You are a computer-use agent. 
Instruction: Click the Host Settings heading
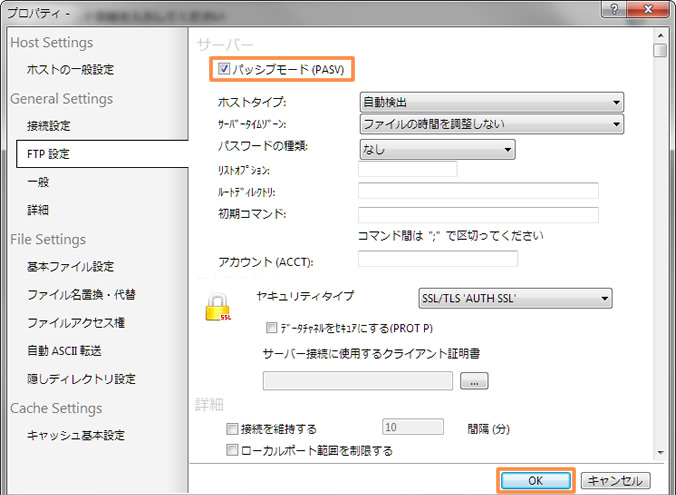point(52,42)
